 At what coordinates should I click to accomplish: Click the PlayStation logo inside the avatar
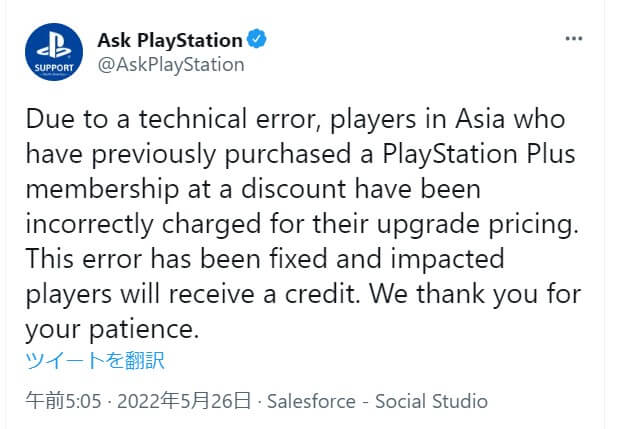(x=54, y=46)
